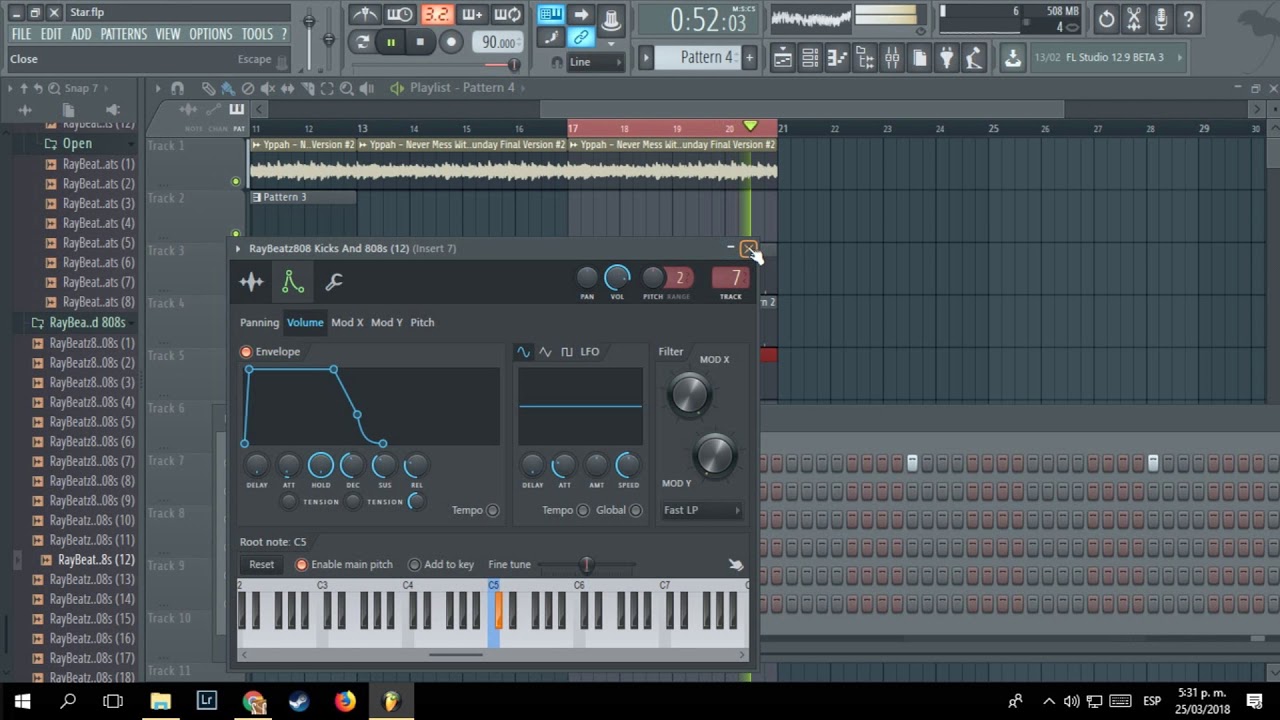The height and width of the screenshot is (720, 1280).
Task: Select the sine LFO shape
Action: tap(523, 352)
